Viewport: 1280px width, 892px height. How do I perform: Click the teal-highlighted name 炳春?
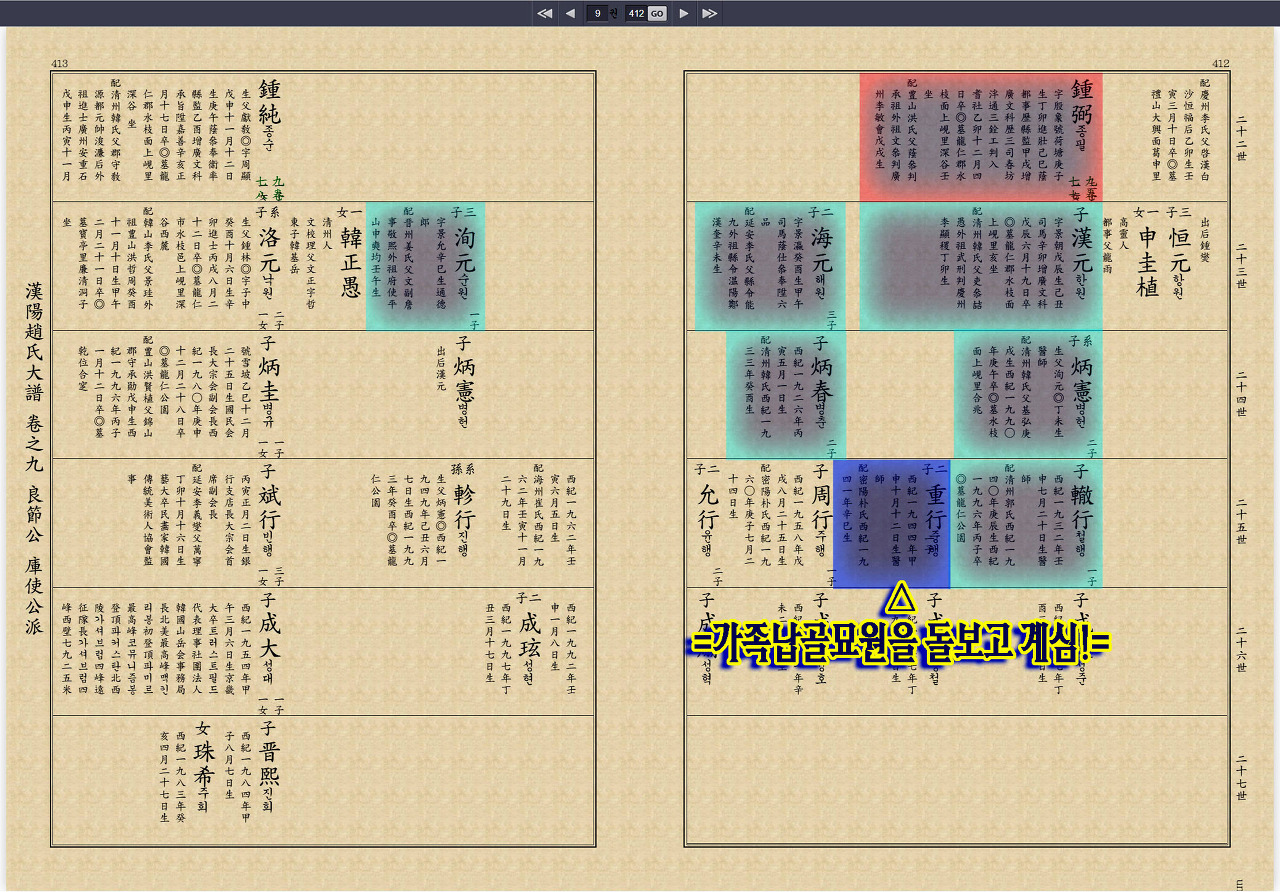click(822, 380)
